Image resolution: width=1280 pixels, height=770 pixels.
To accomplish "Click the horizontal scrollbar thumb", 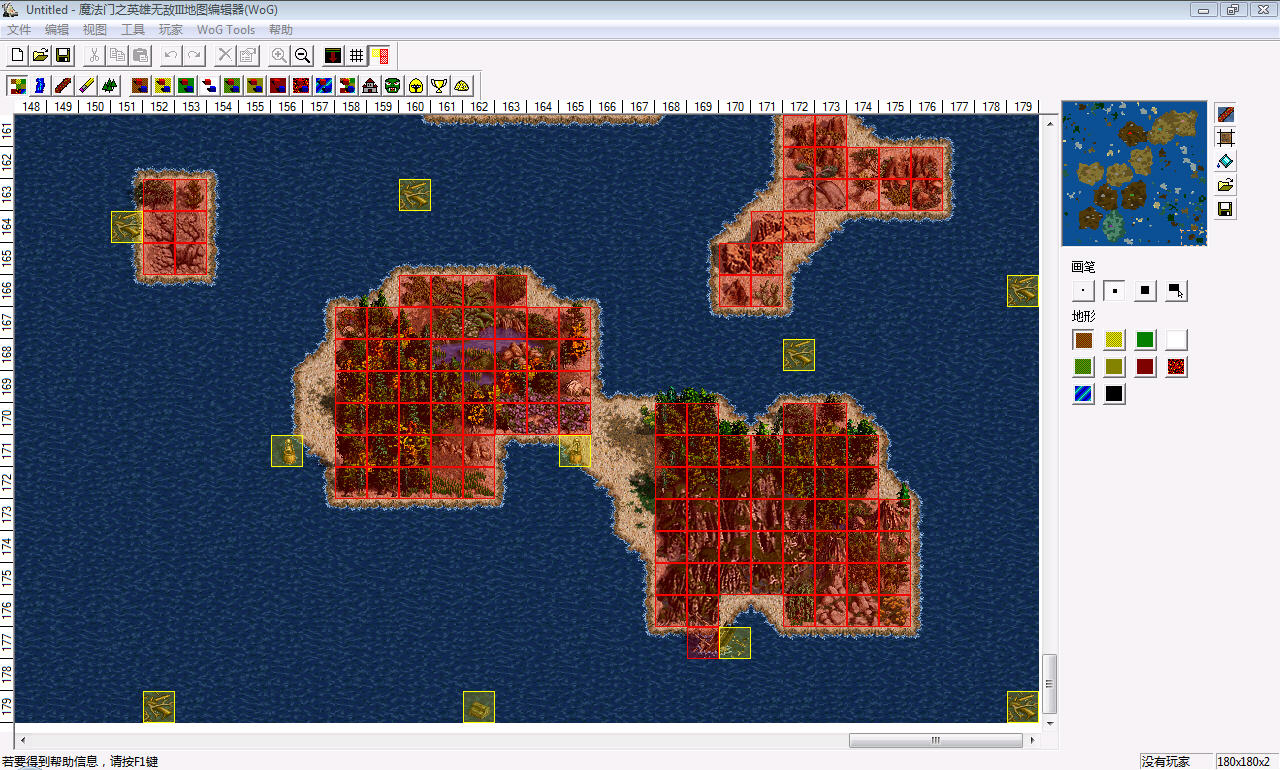I will coord(936,741).
